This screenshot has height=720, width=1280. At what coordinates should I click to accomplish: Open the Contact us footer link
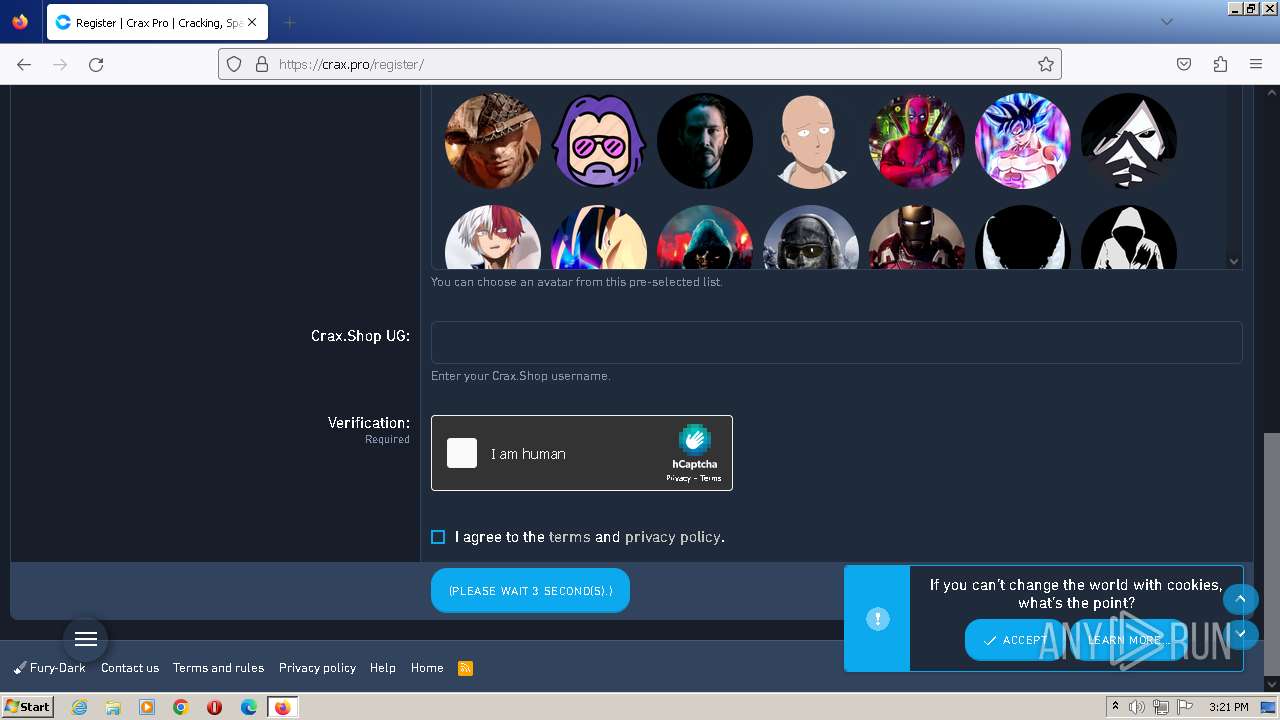pyautogui.click(x=130, y=668)
